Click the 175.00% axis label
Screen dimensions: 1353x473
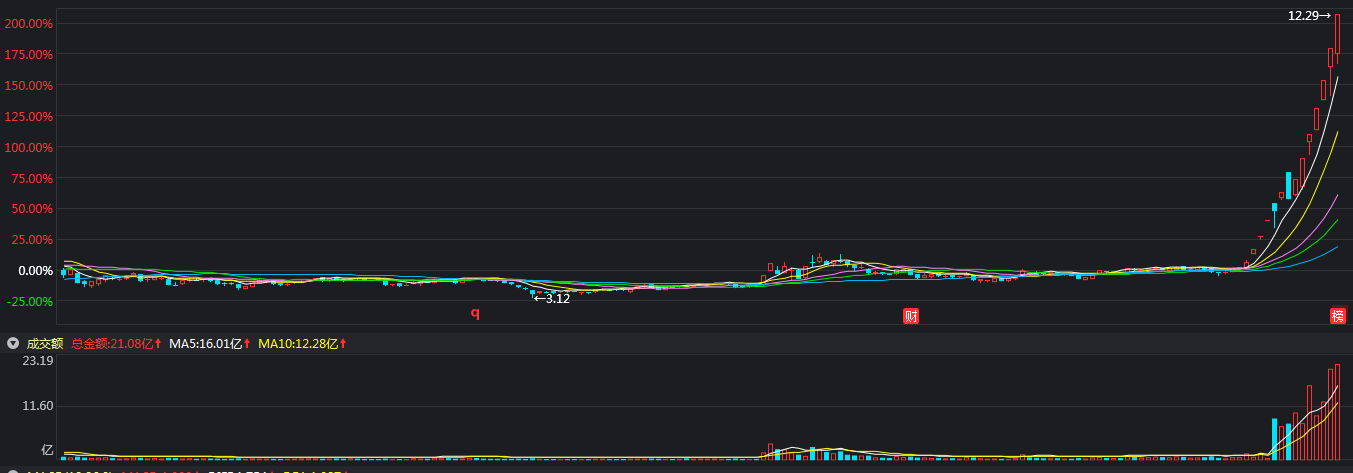pyautogui.click(x=28, y=55)
